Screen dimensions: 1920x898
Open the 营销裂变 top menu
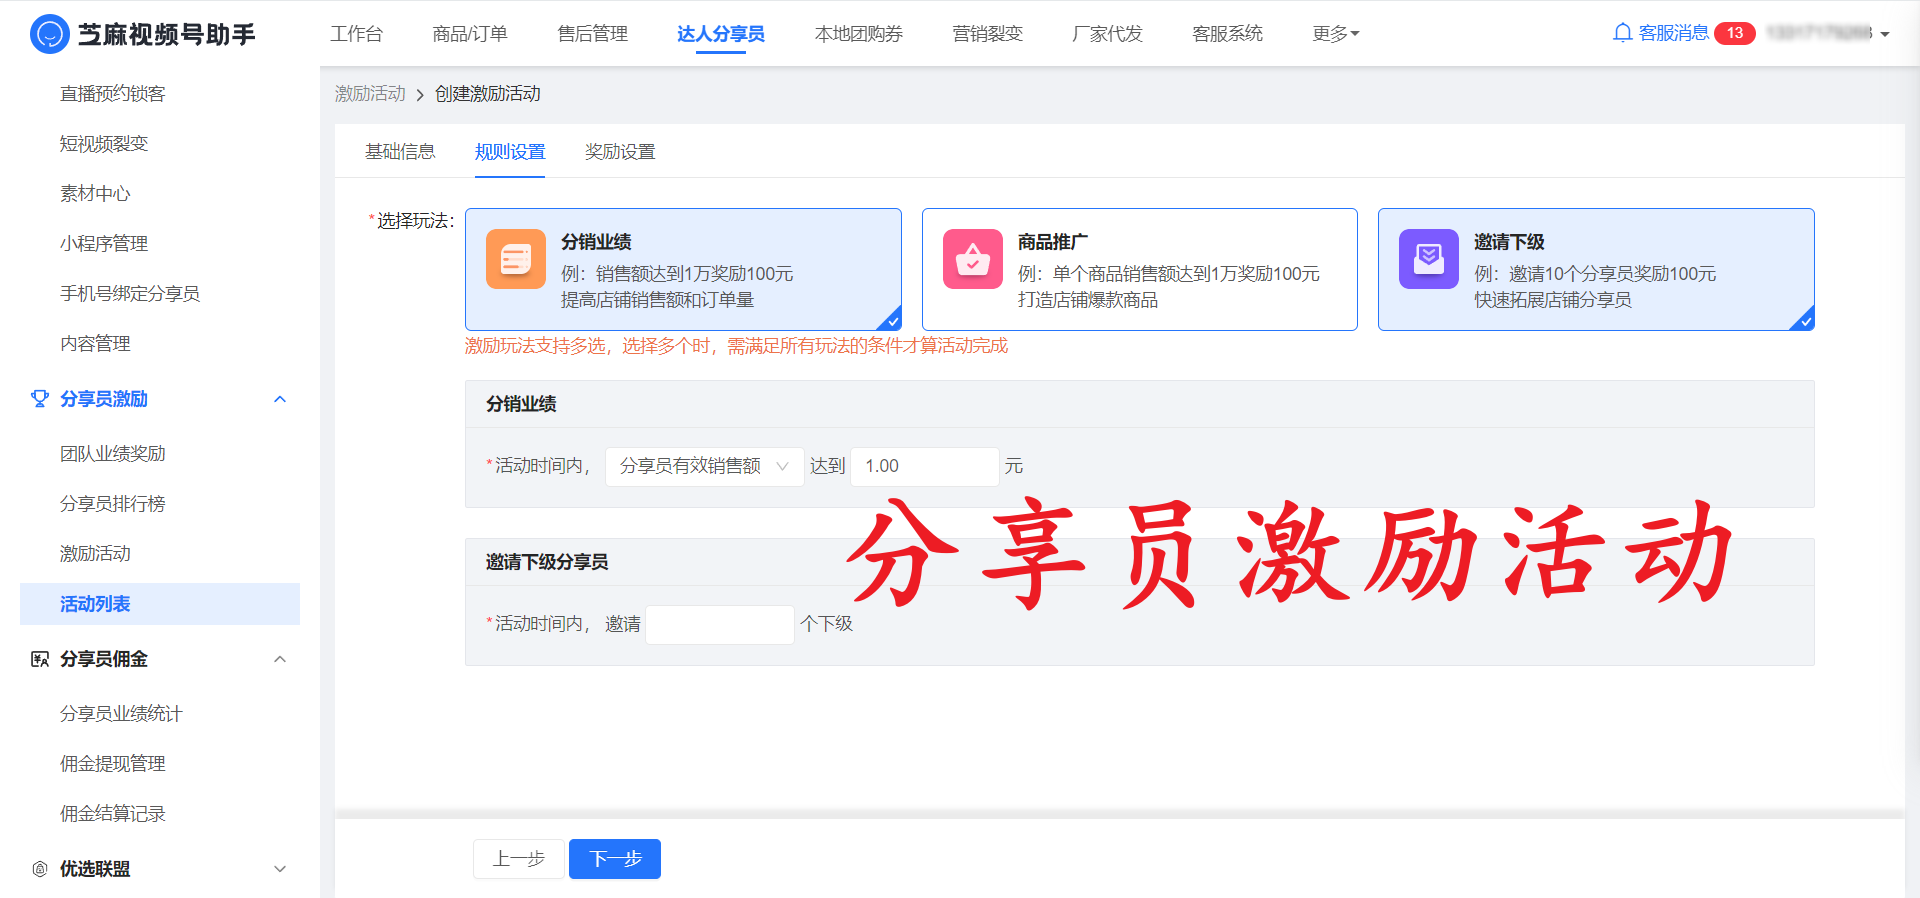click(987, 34)
